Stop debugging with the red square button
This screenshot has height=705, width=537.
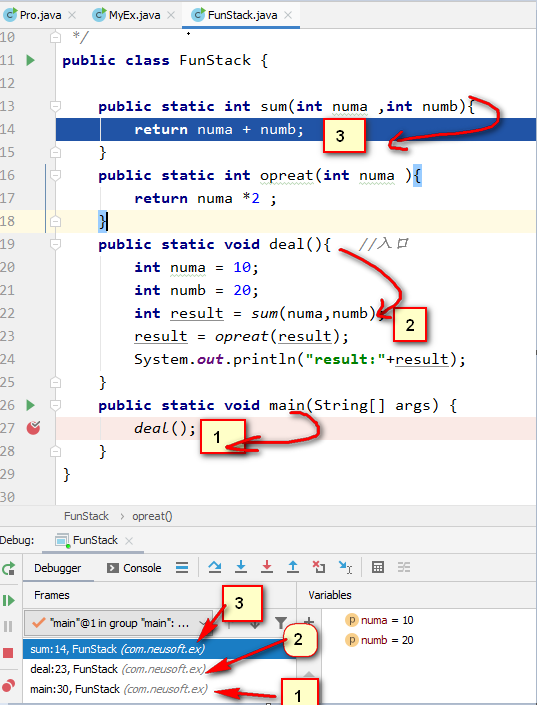tap(8, 652)
